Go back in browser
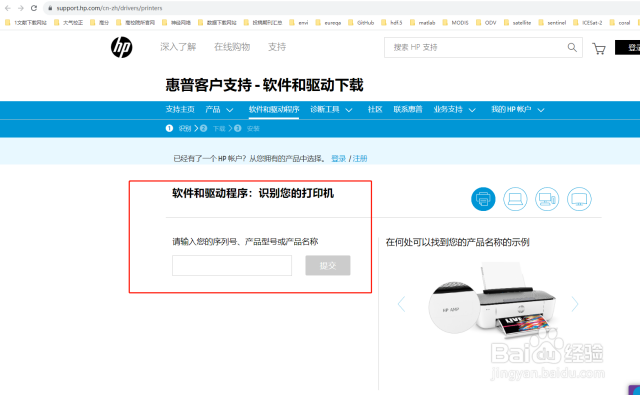This screenshot has width=640, height=395. pyautogui.click(x=8, y=8)
